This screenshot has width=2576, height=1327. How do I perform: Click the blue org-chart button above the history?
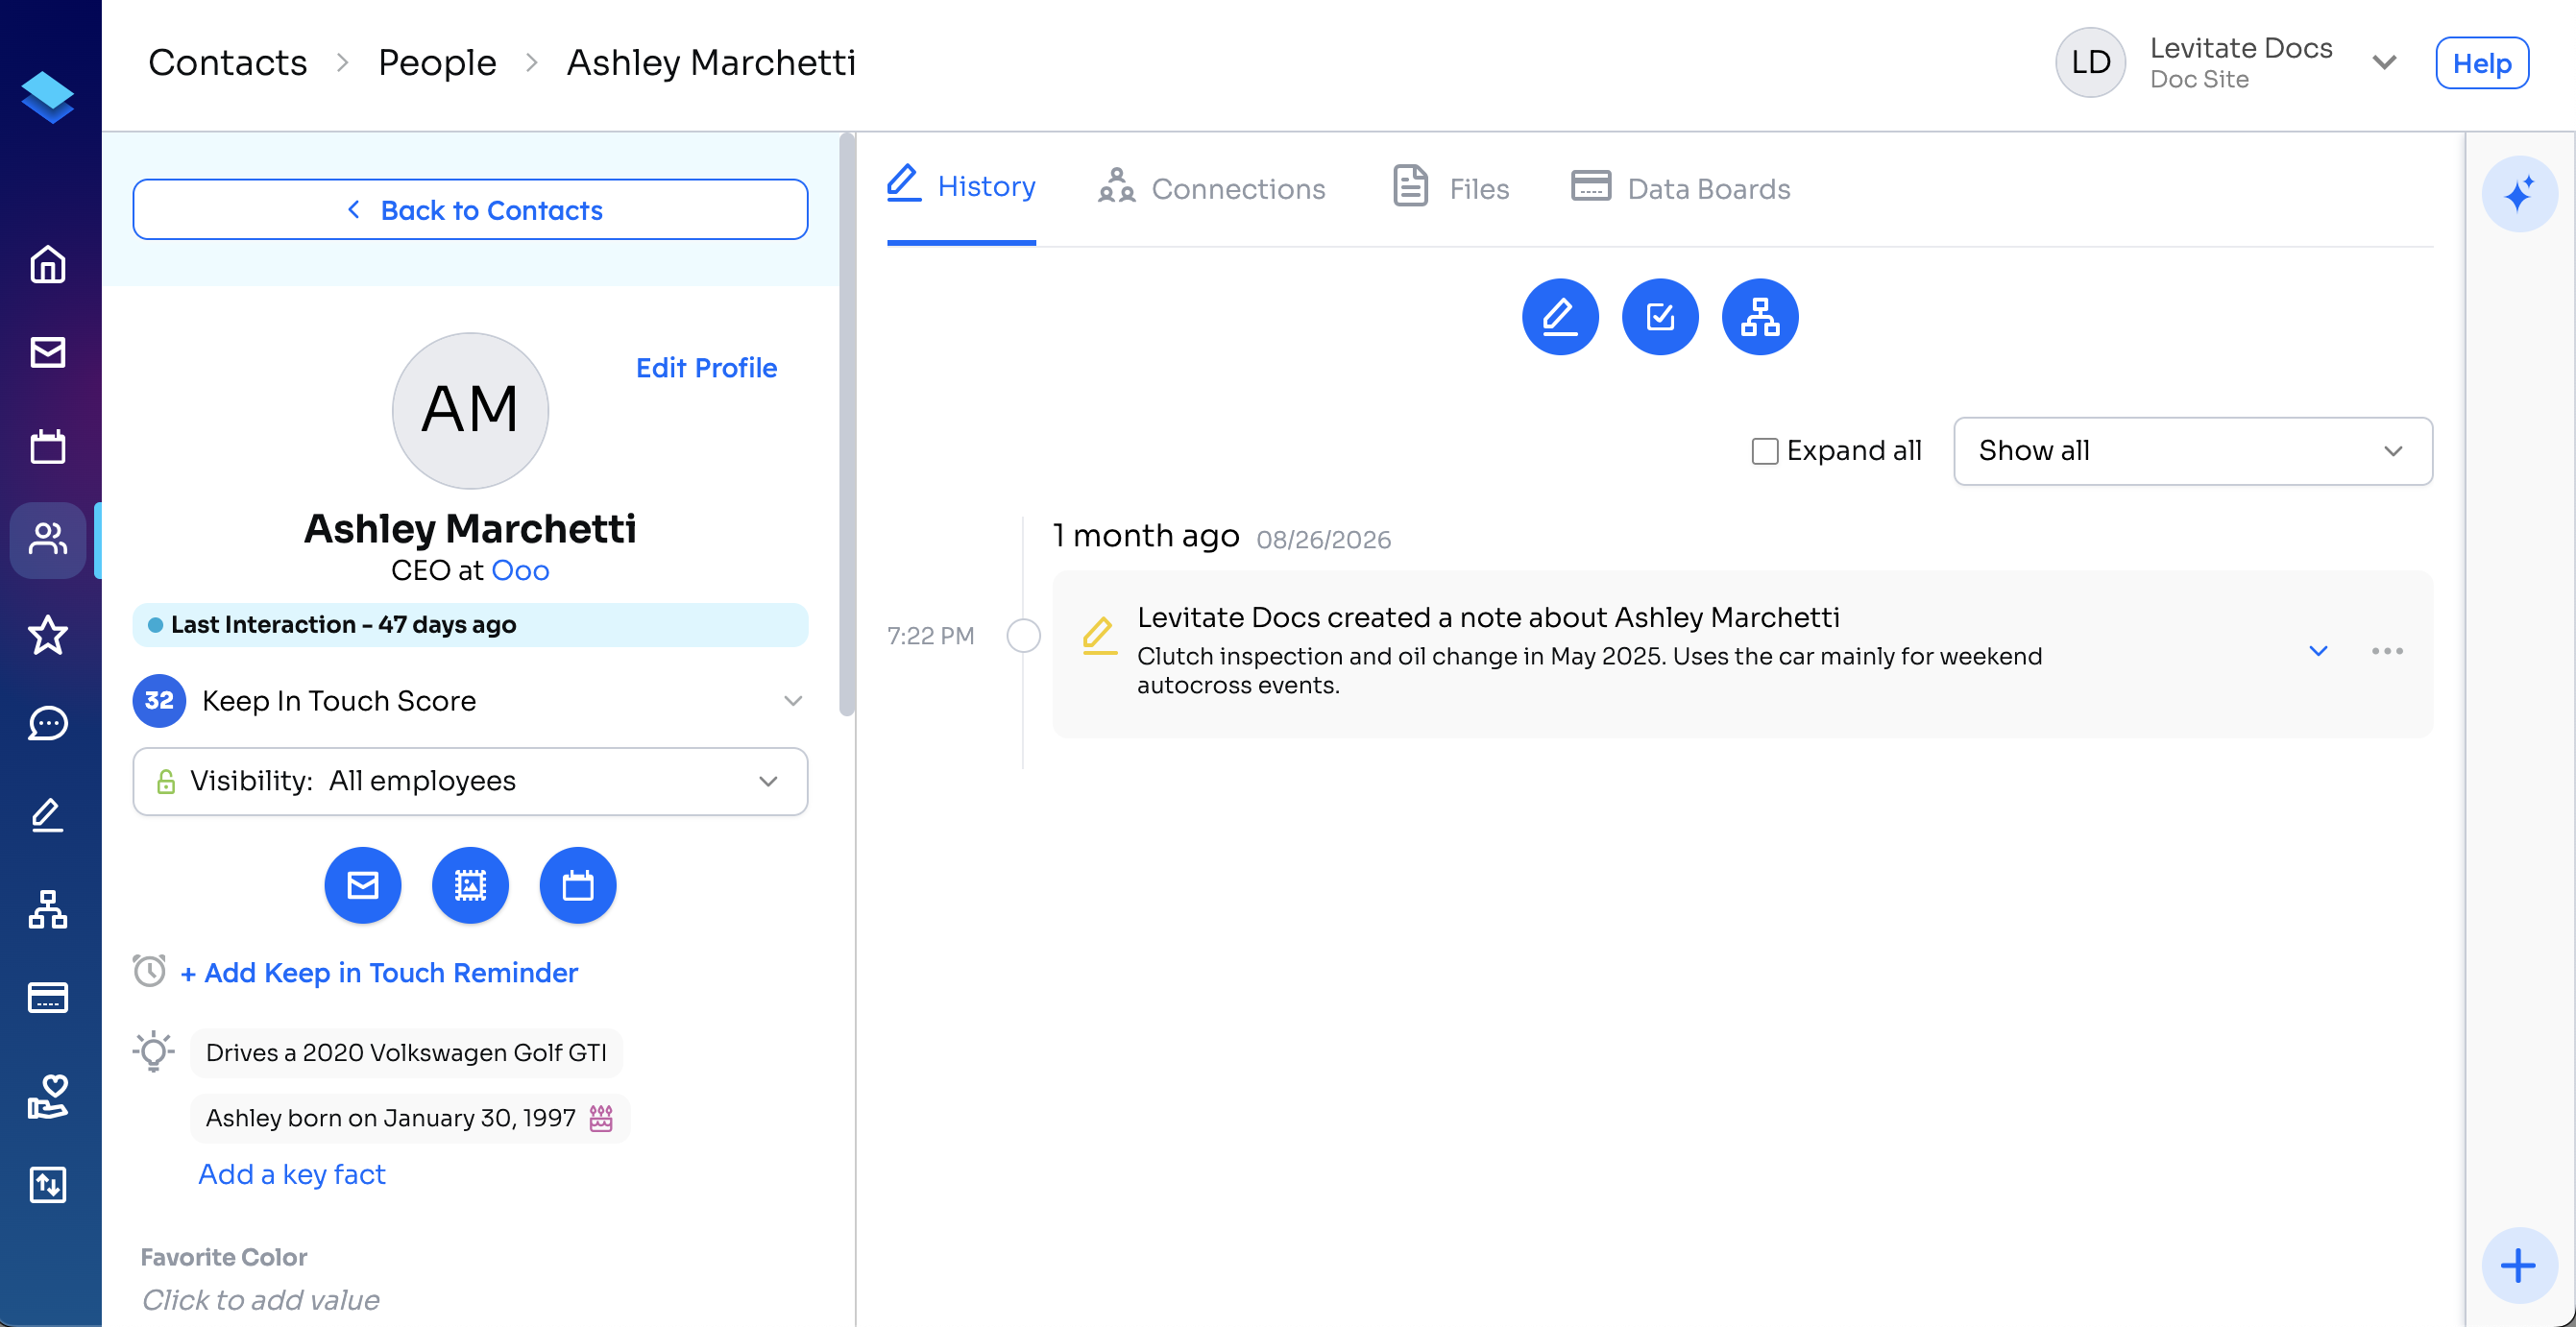coord(1760,317)
